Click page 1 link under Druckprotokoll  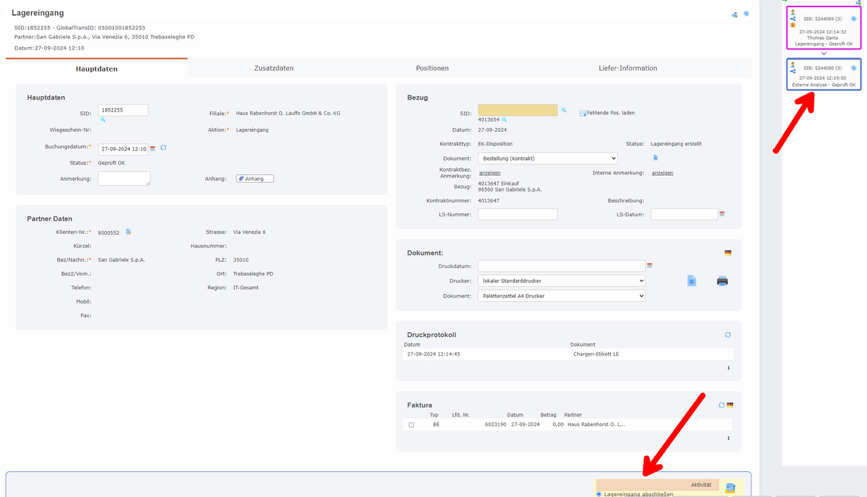pos(728,368)
